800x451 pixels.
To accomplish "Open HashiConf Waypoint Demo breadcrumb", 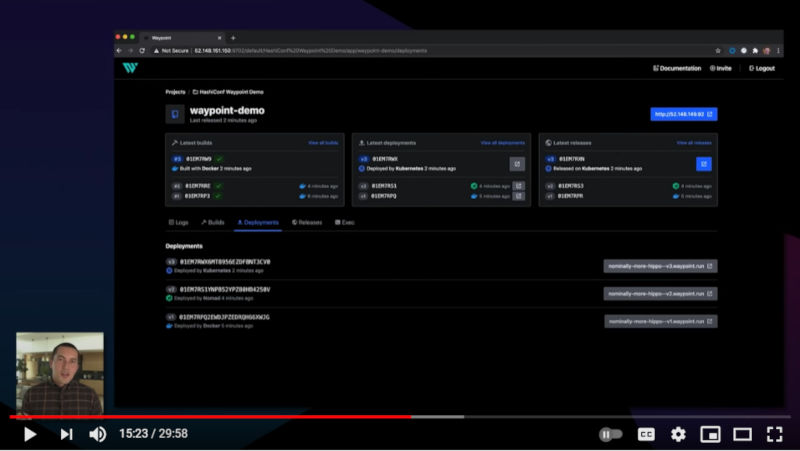I will point(228,92).
